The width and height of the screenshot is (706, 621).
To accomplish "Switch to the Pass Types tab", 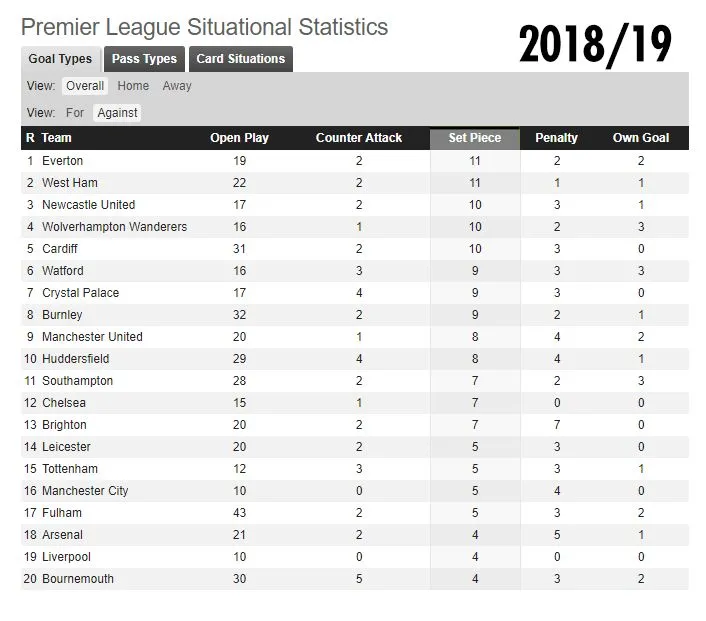I will (144, 59).
